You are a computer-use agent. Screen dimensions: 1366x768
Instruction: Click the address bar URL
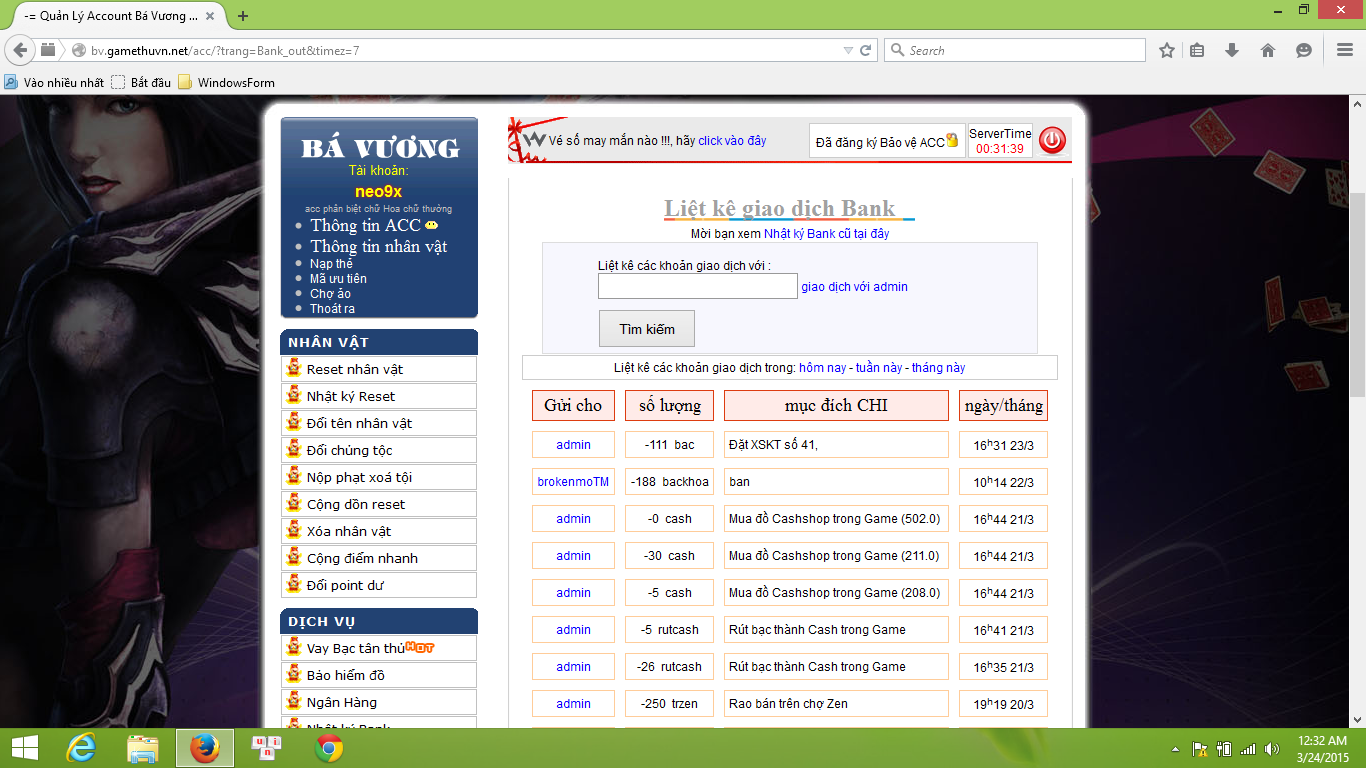(225, 50)
